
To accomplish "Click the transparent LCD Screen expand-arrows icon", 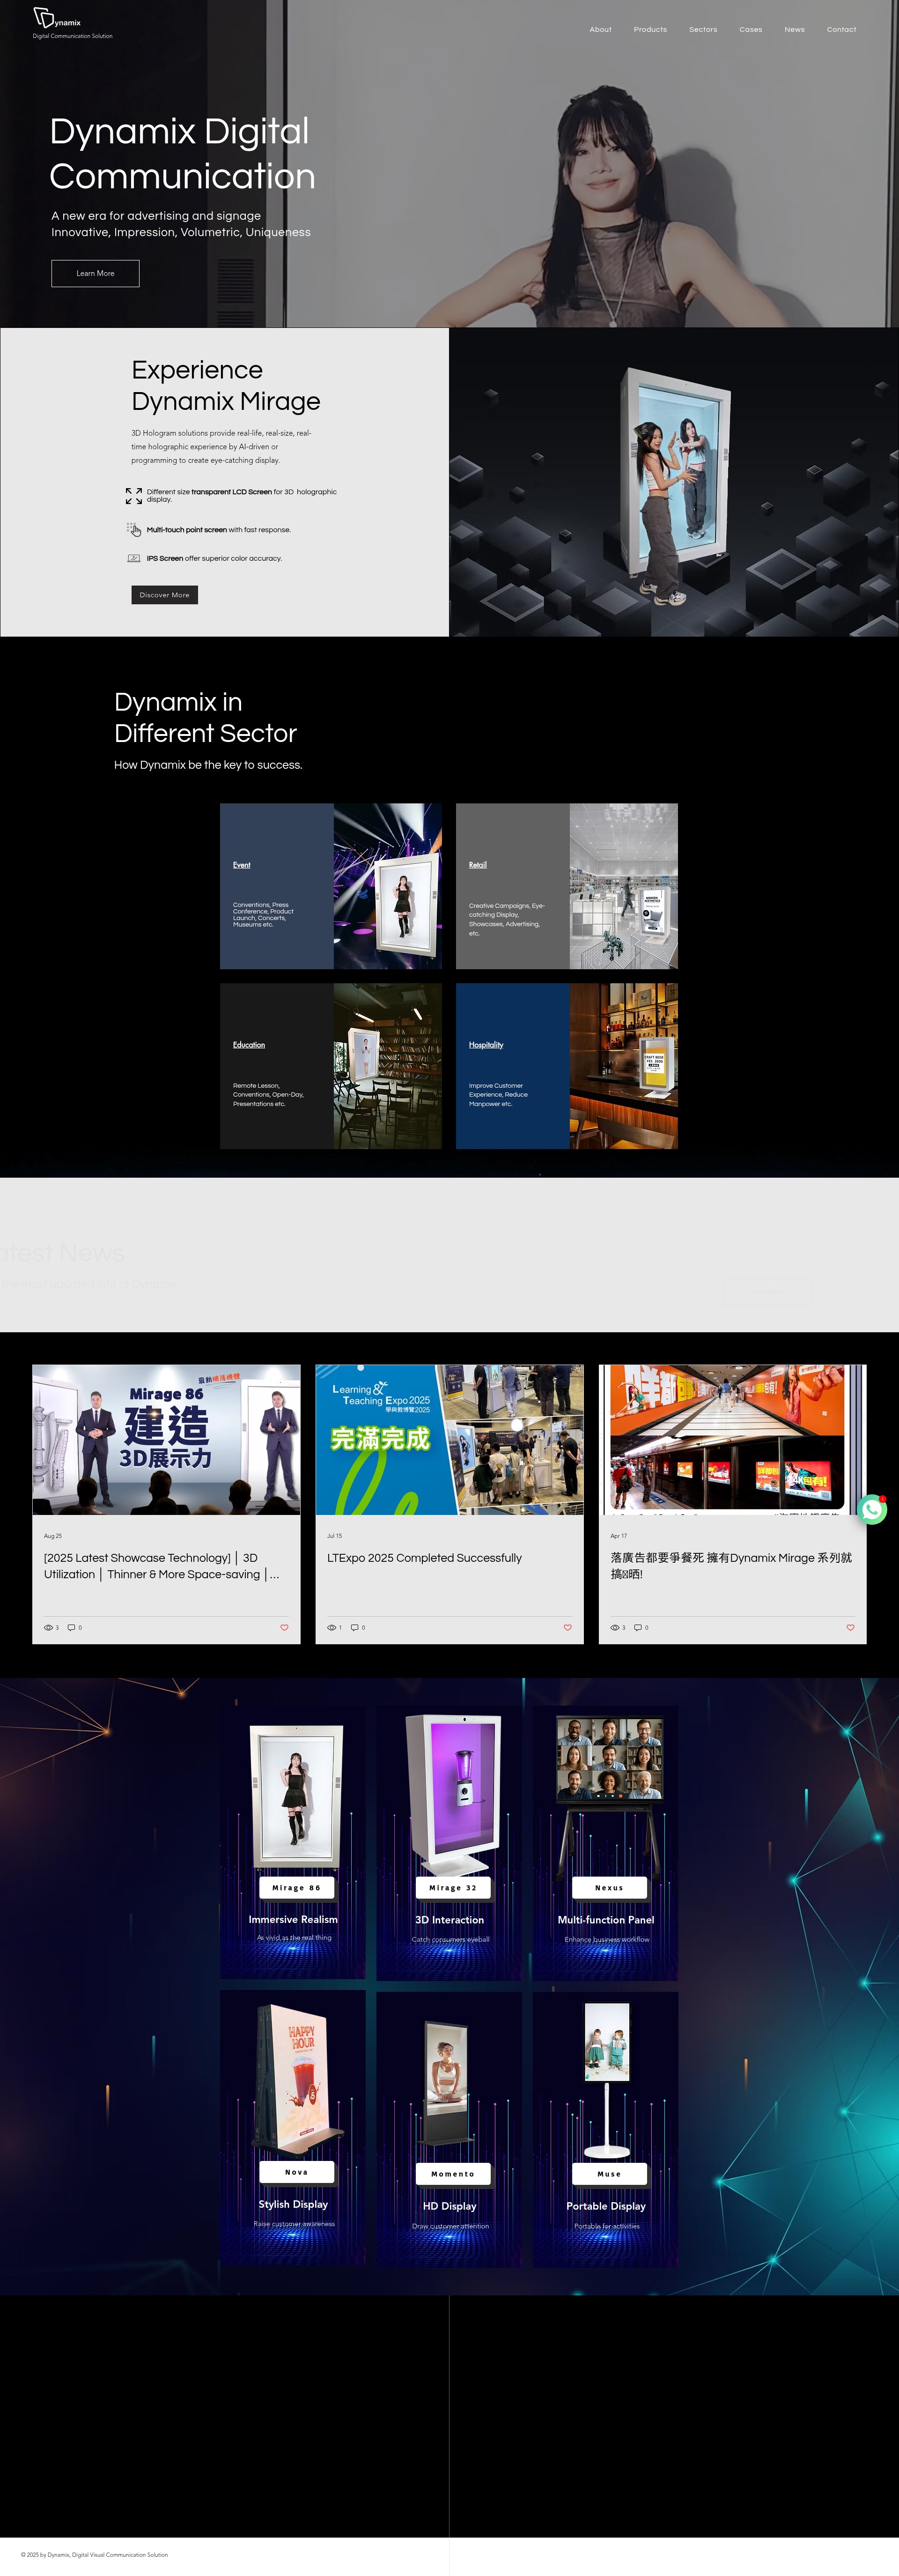I will click(134, 495).
